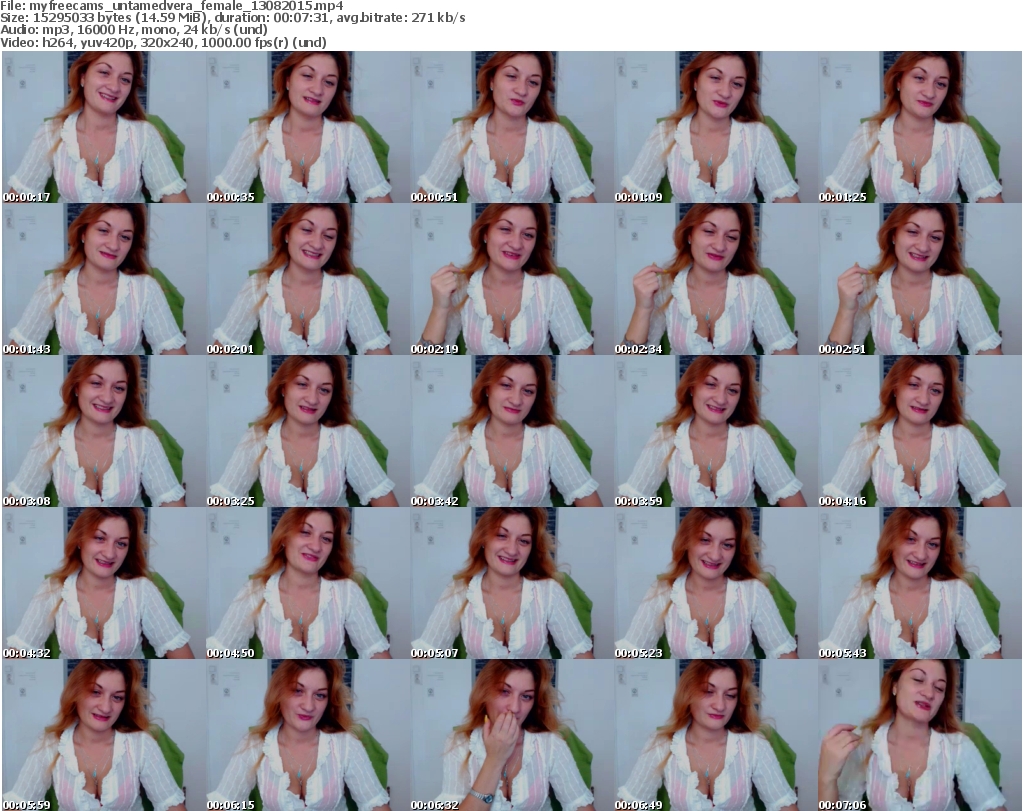Select the Video h264 info line
1024x811 pixels.
163,42
